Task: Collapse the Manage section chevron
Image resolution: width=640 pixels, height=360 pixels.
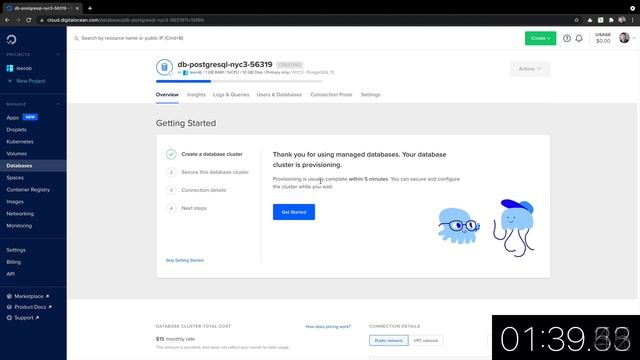Action: (58, 104)
